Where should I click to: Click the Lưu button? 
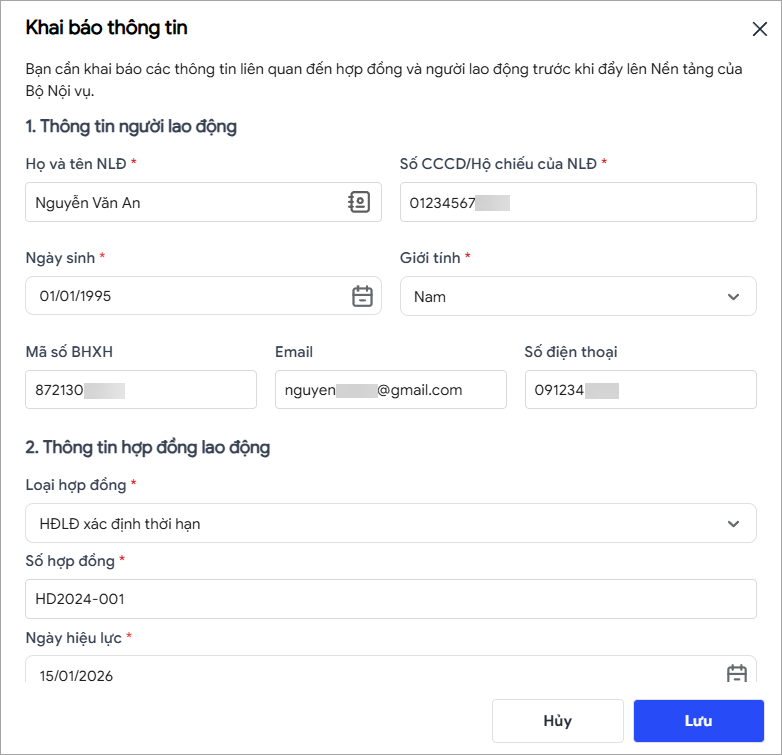point(698,720)
